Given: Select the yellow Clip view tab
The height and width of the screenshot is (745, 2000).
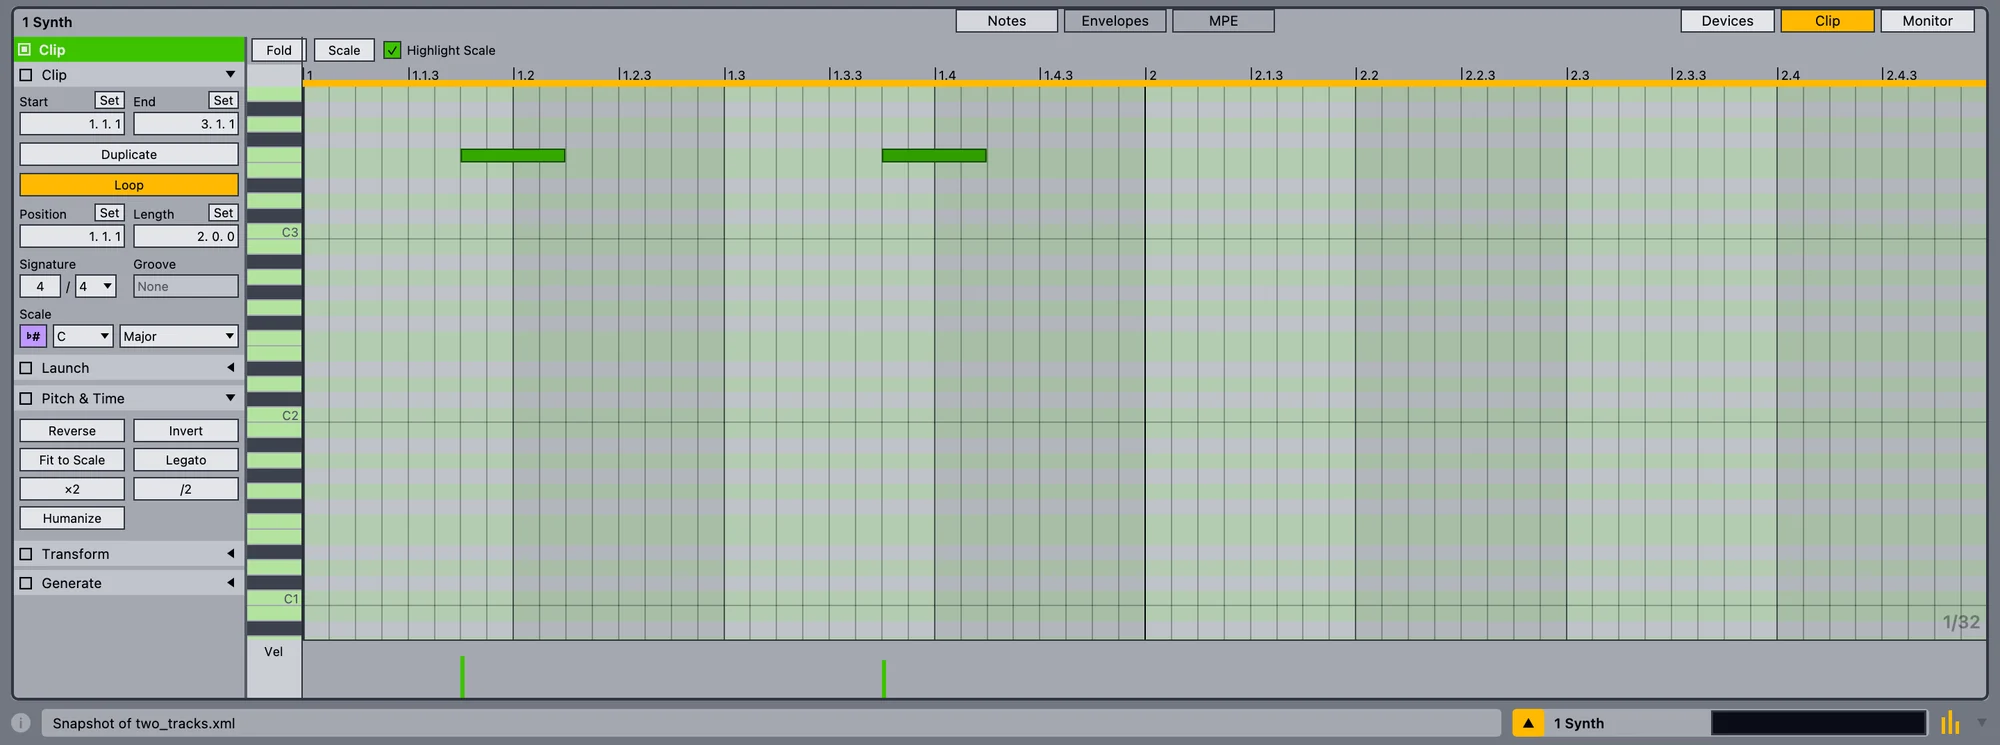Looking at the screenshot, I should tap(1827, 21).
